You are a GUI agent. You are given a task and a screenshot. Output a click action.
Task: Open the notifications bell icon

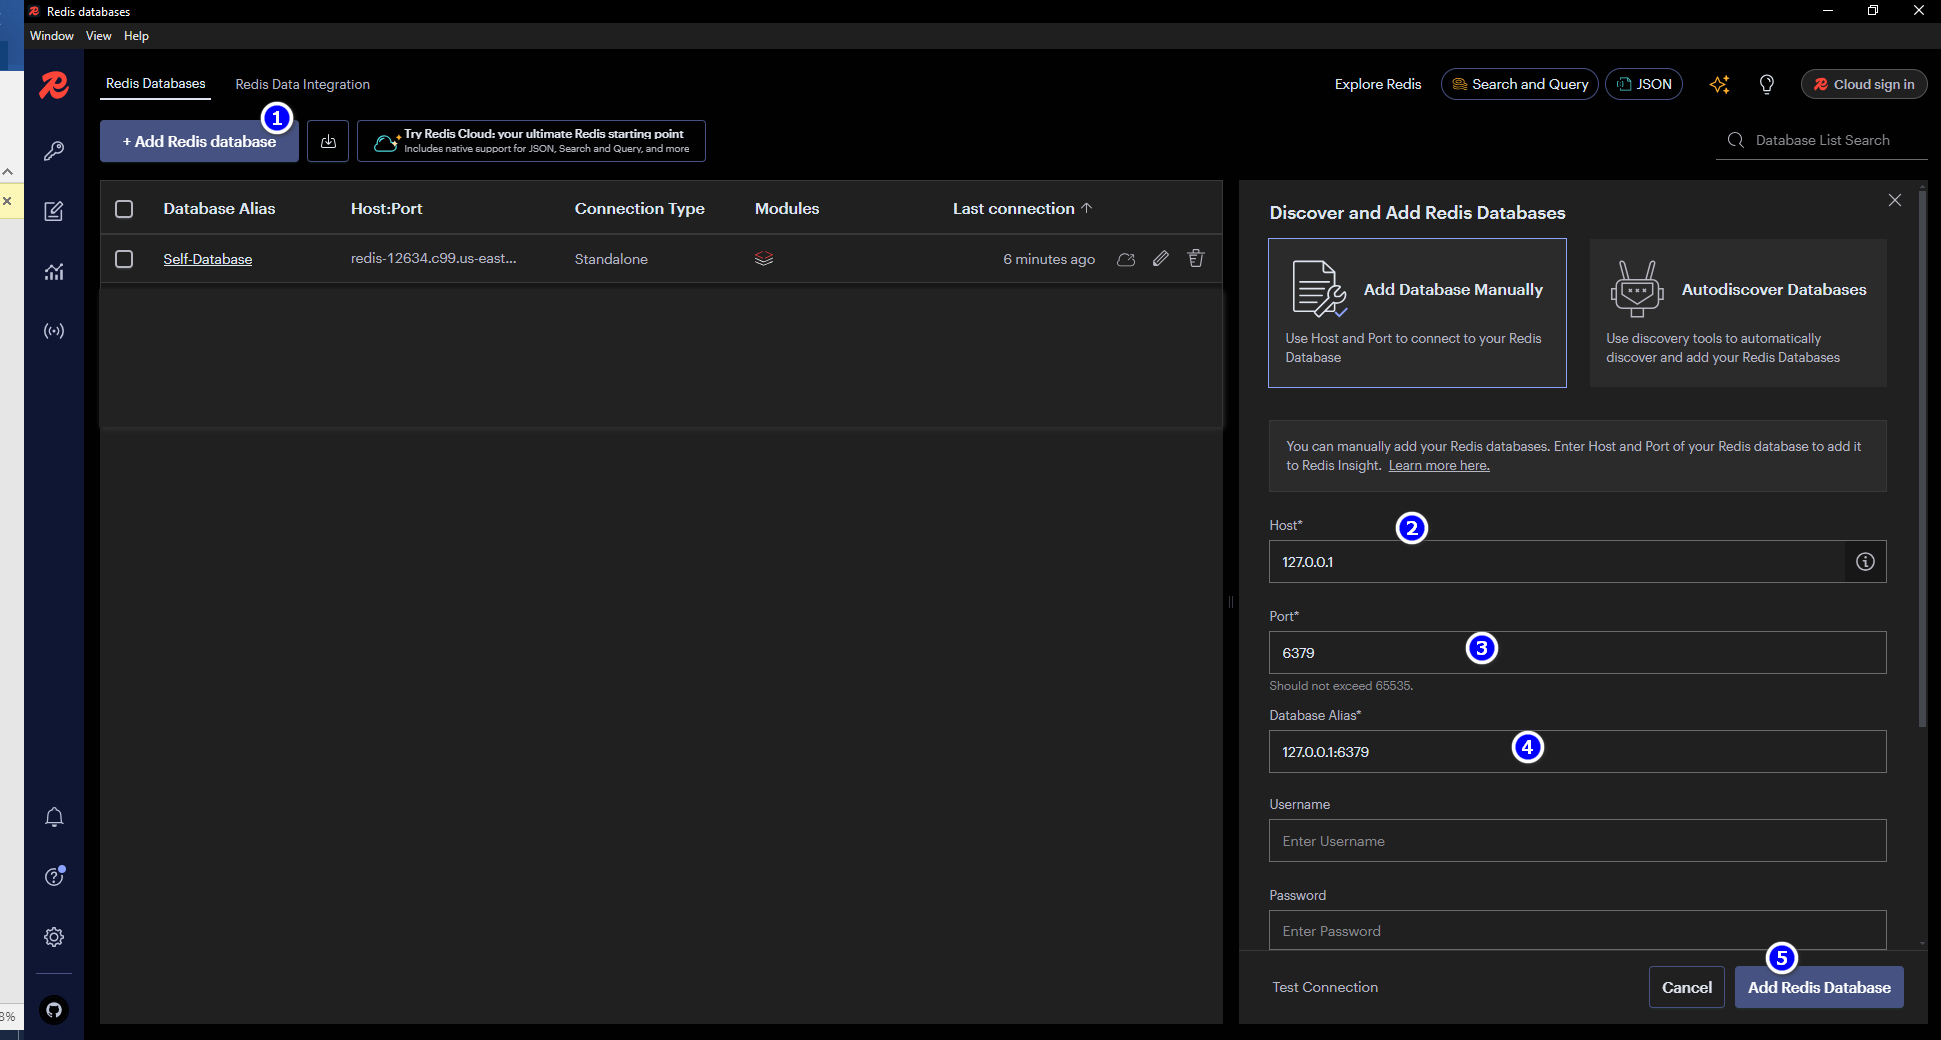coord(53,817)
